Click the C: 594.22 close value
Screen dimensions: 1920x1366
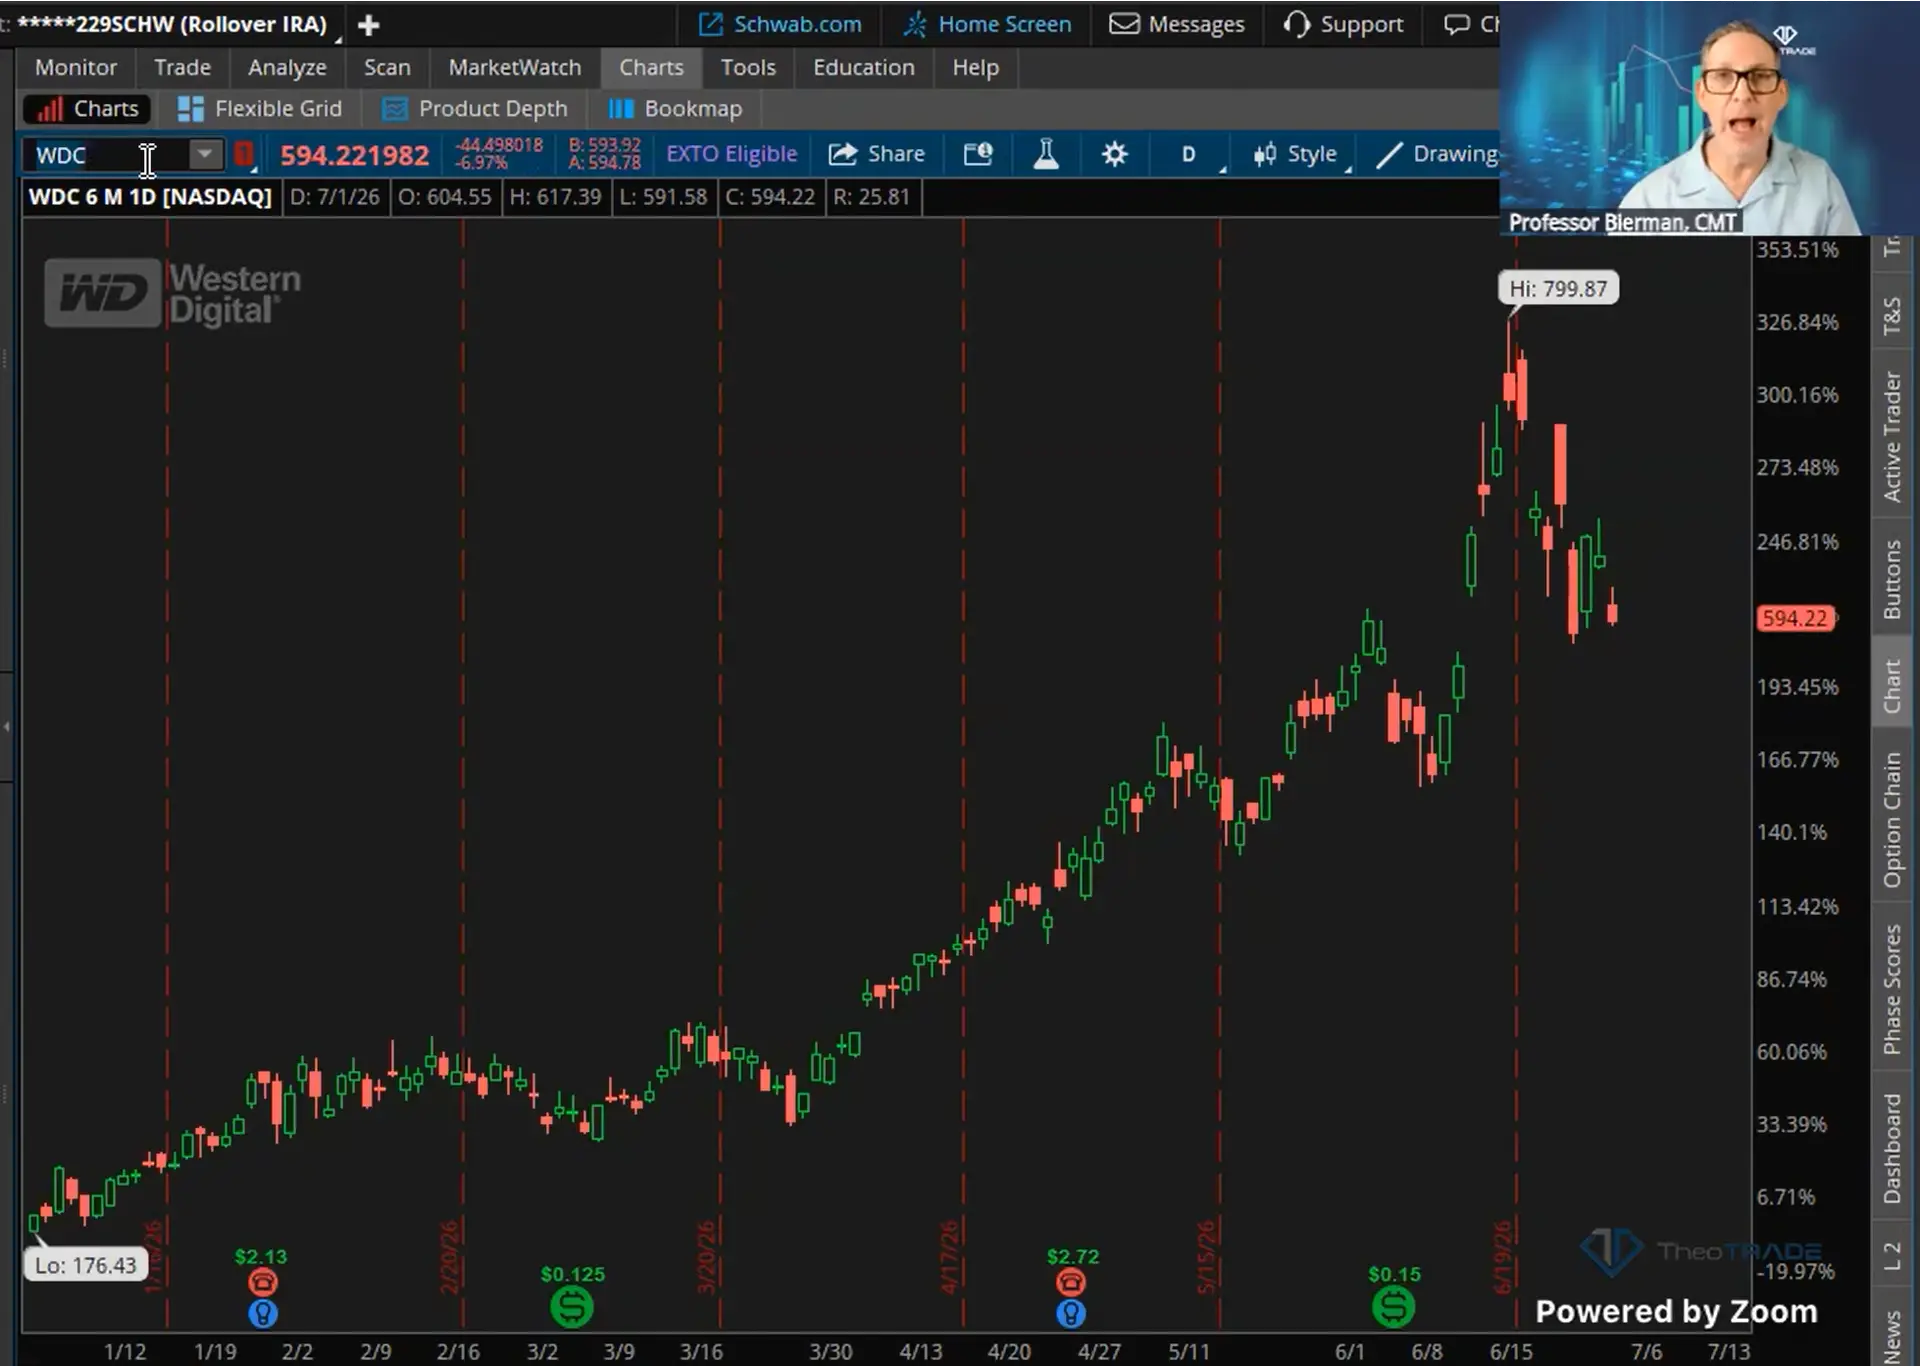point(770,197)
